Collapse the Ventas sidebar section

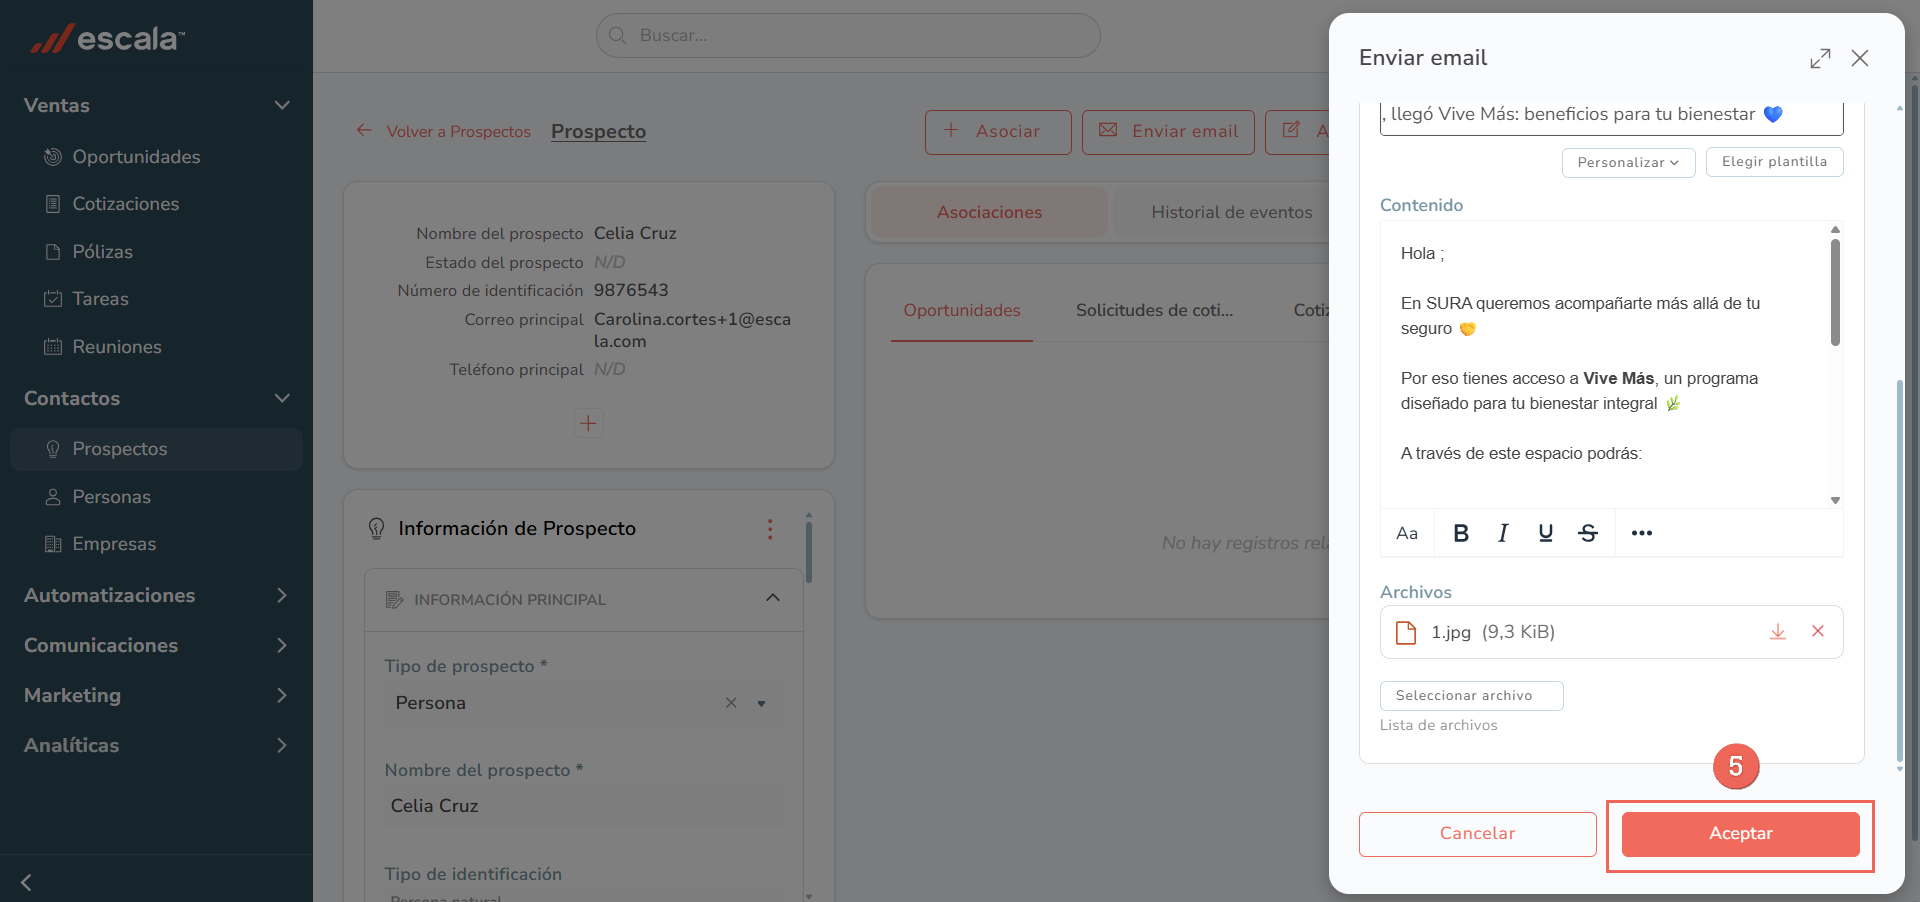(282, 105)
